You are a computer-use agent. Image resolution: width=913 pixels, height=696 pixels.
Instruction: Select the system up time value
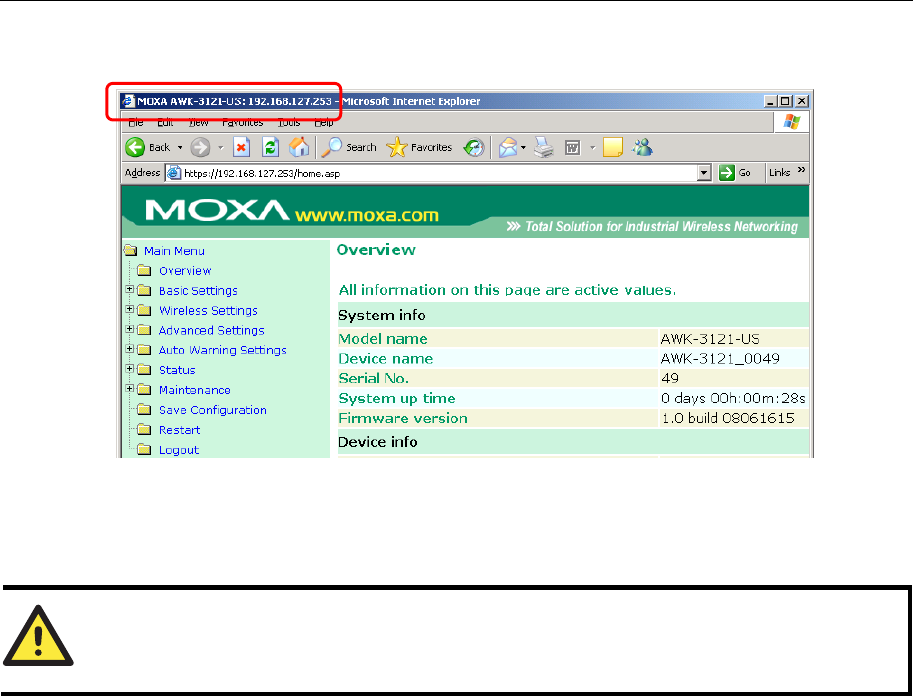[x=734, y=398]
